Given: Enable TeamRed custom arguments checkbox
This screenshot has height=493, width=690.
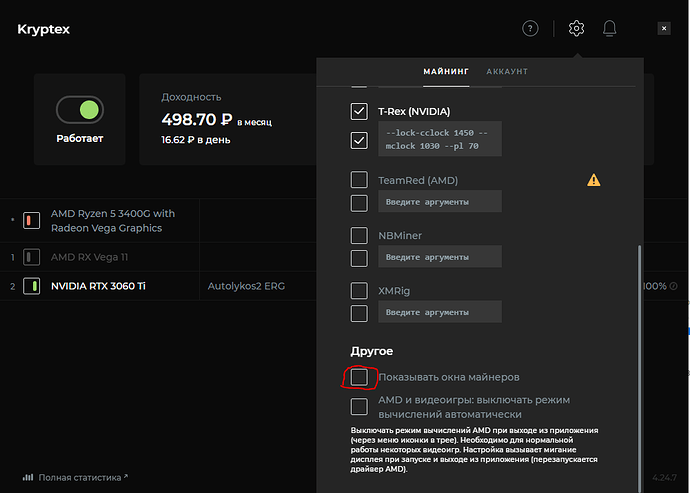Looking at the screenshot, I should [x=359, y=203].
